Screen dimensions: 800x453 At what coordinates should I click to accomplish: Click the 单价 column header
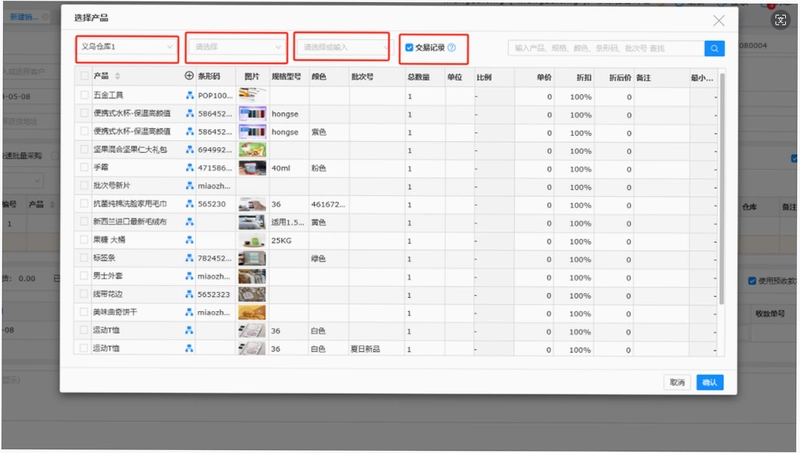coord(544,78)
